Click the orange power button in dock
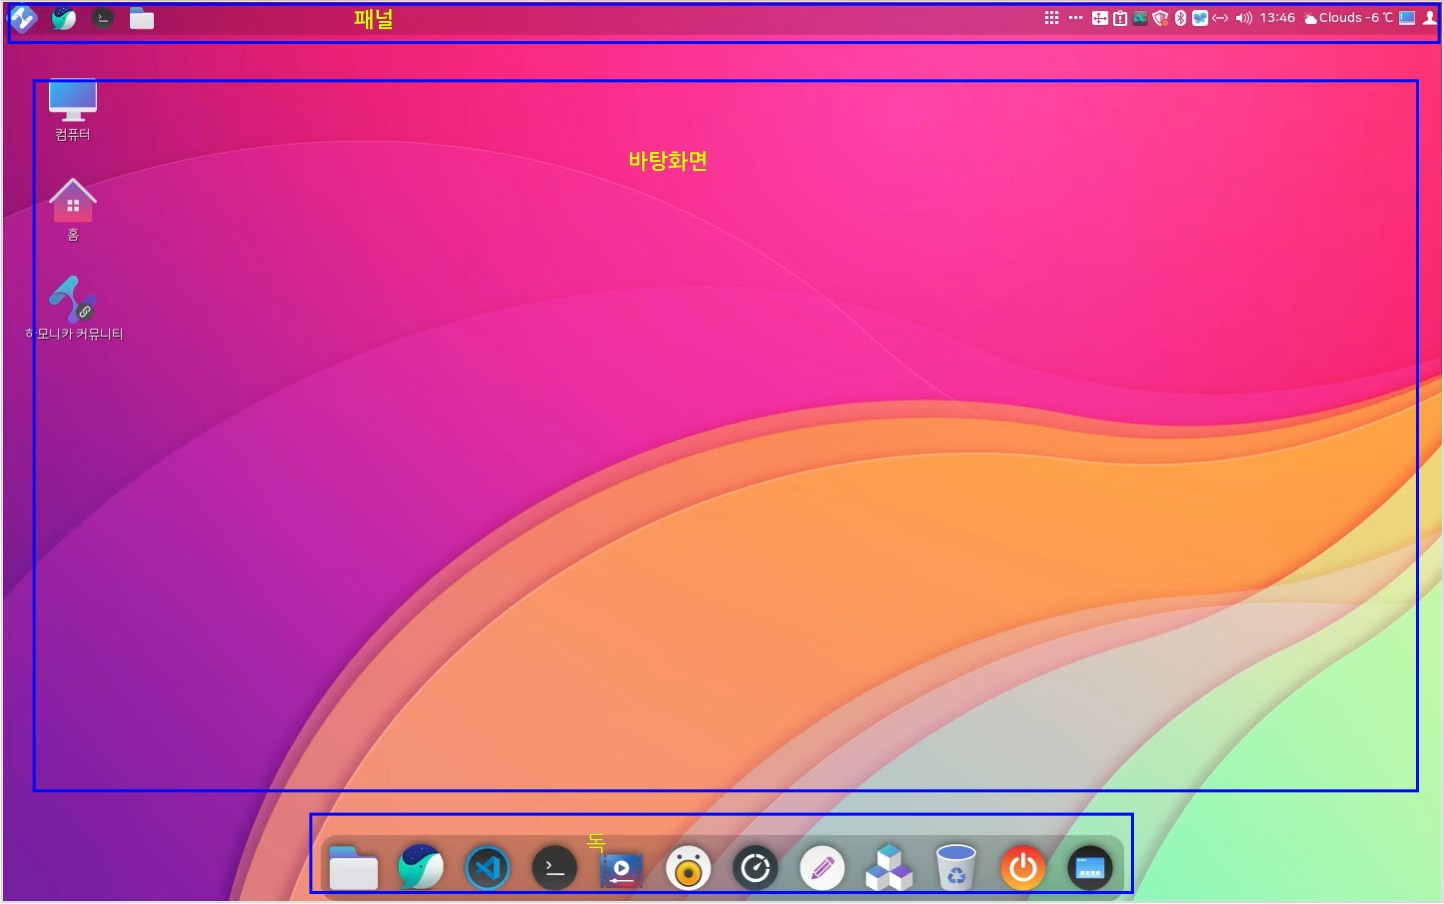Screen dimensions: 1444x904 (x=1022, y=868)
